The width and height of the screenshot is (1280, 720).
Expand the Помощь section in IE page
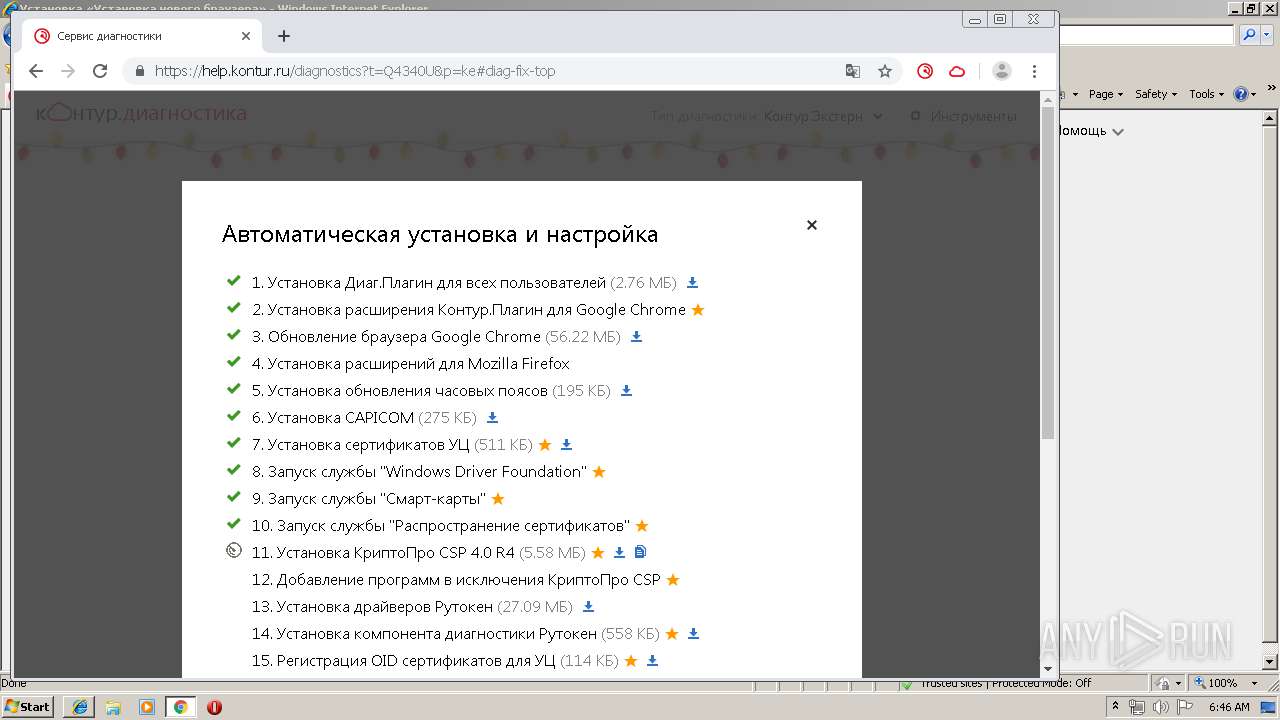1090,131
